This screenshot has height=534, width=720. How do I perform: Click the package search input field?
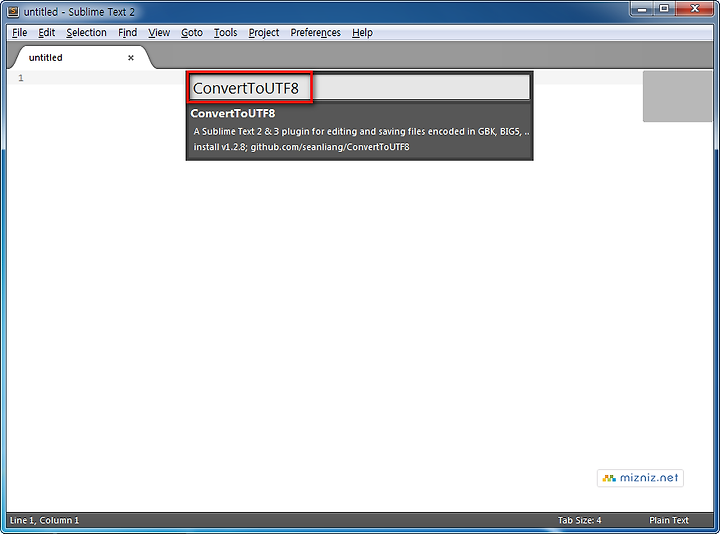360,87
